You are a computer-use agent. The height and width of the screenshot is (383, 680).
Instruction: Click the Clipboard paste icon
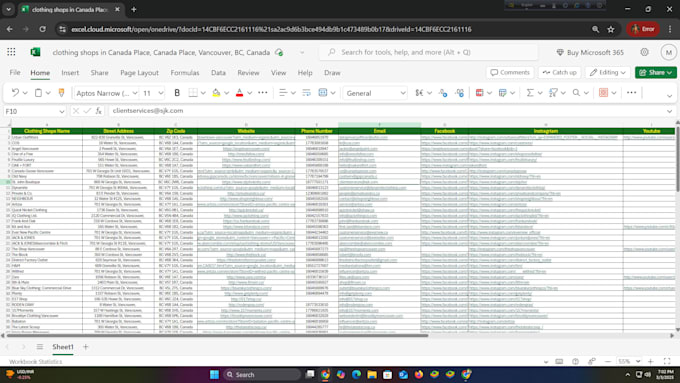38,93
